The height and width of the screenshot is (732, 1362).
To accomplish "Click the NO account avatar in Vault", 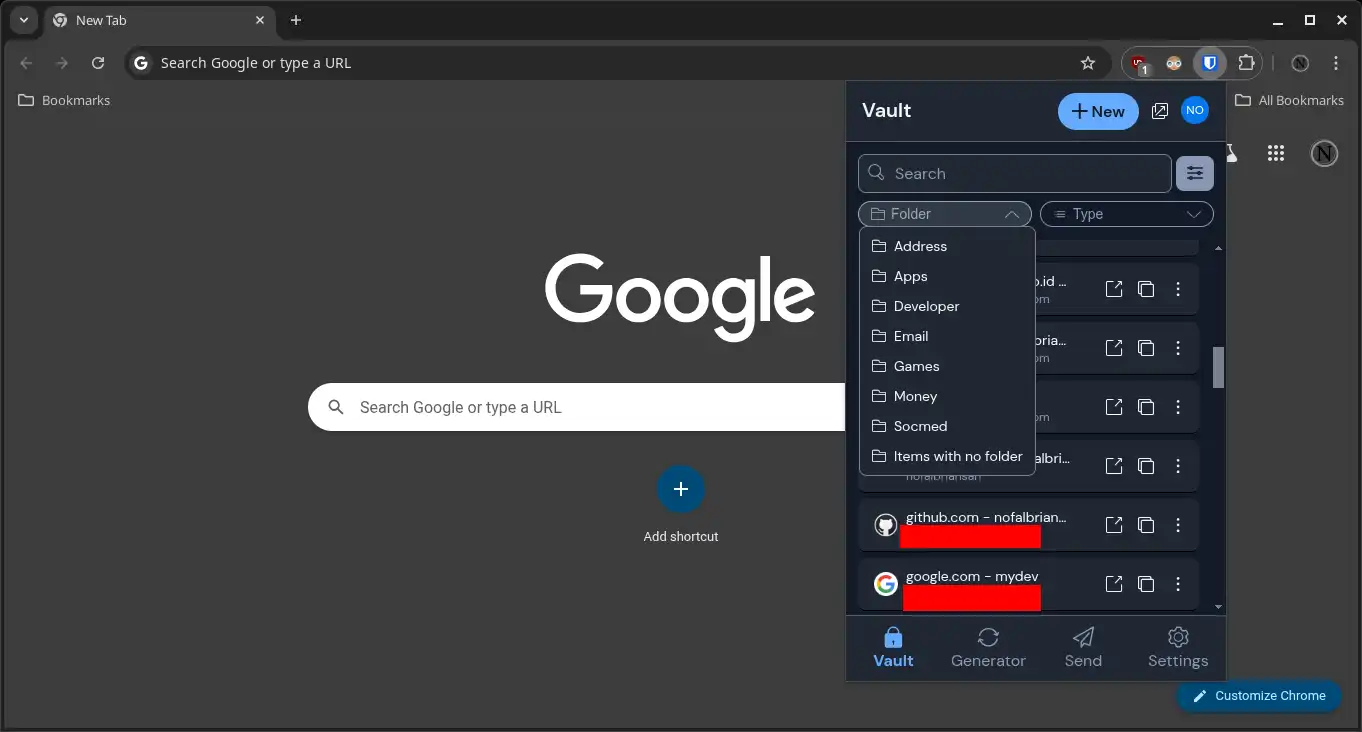I will (x=1194, y=111).
